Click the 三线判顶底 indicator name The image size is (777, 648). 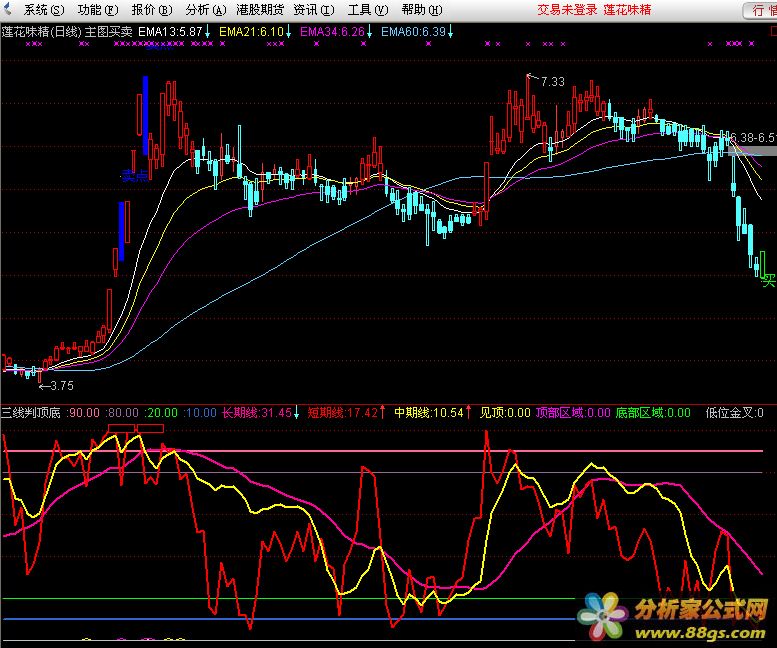[31, 412]
